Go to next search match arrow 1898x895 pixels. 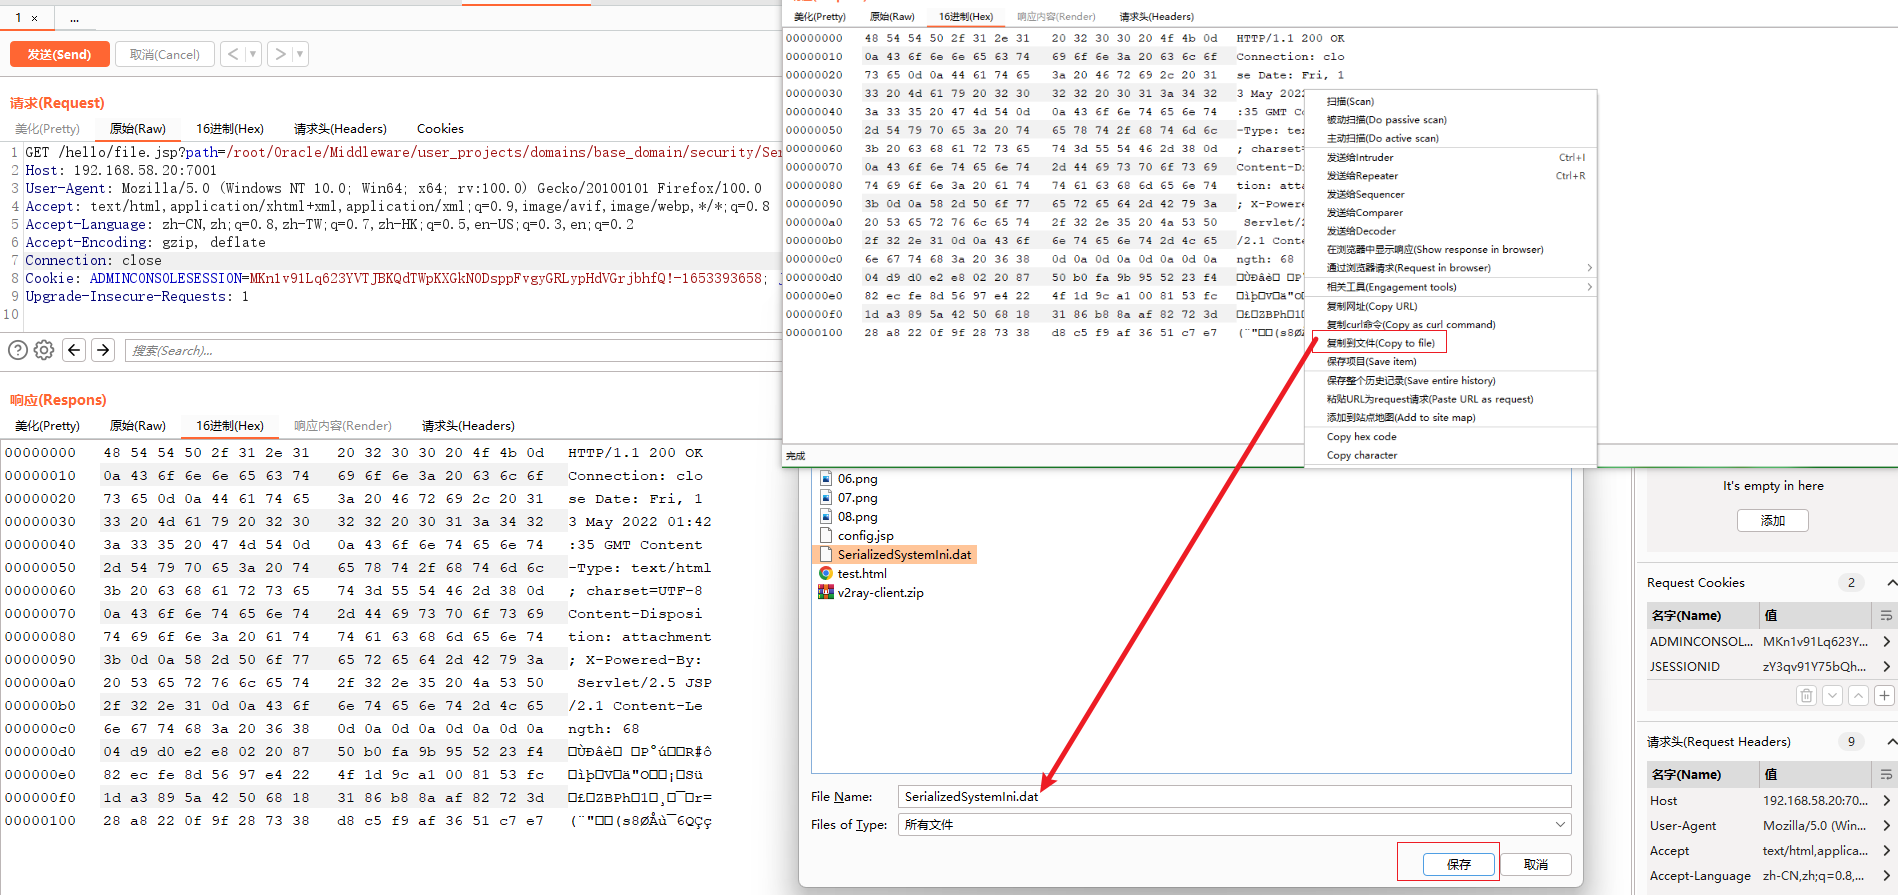click(x=103, y=350)
